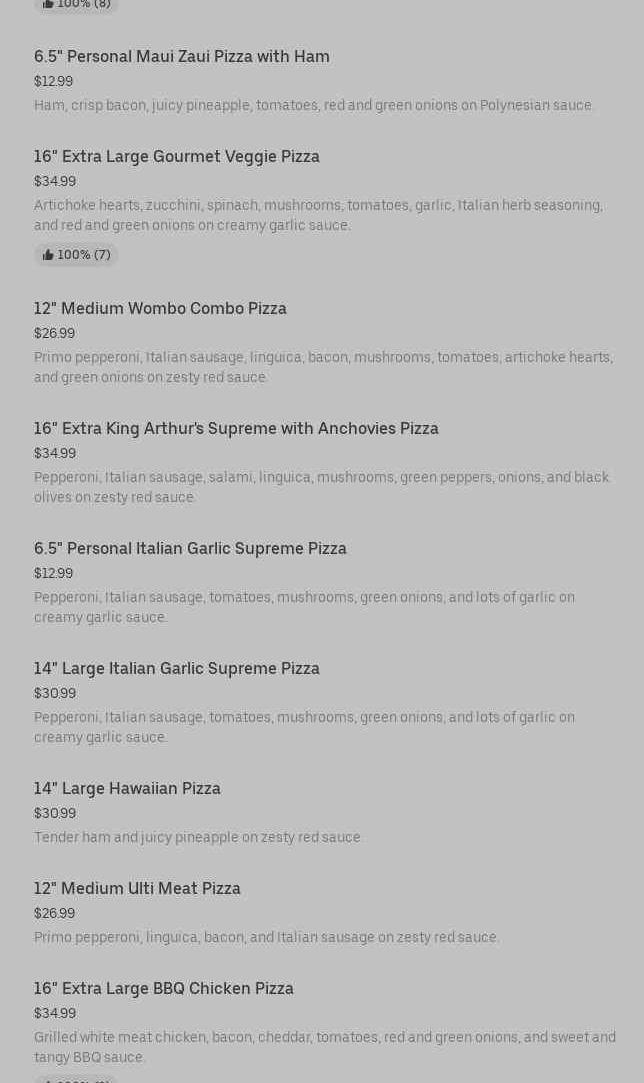Open the 12" Medium Wombo Combo Pizza item
Image resolution: width=644 pixels, height=1083 pixels.
160,309
